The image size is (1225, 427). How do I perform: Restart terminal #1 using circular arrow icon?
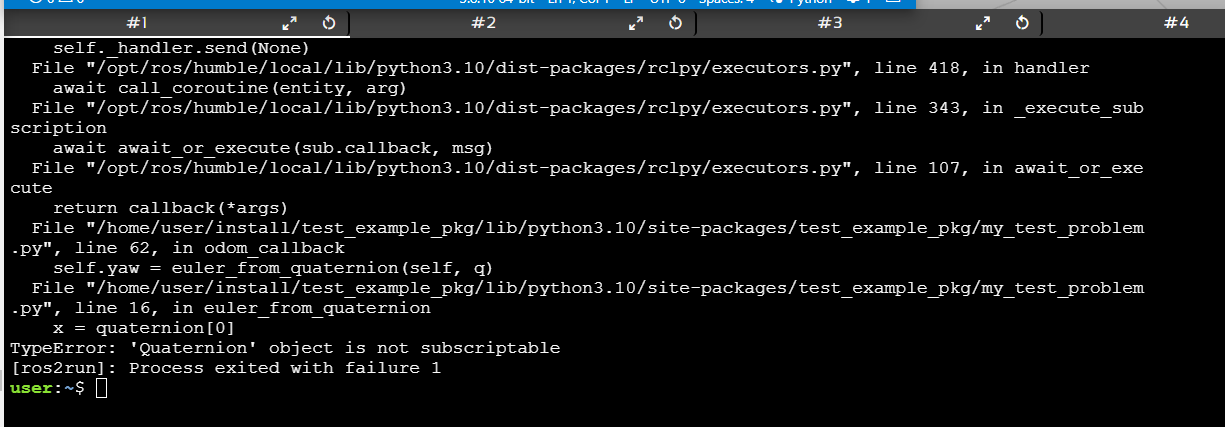click(328, 22)
